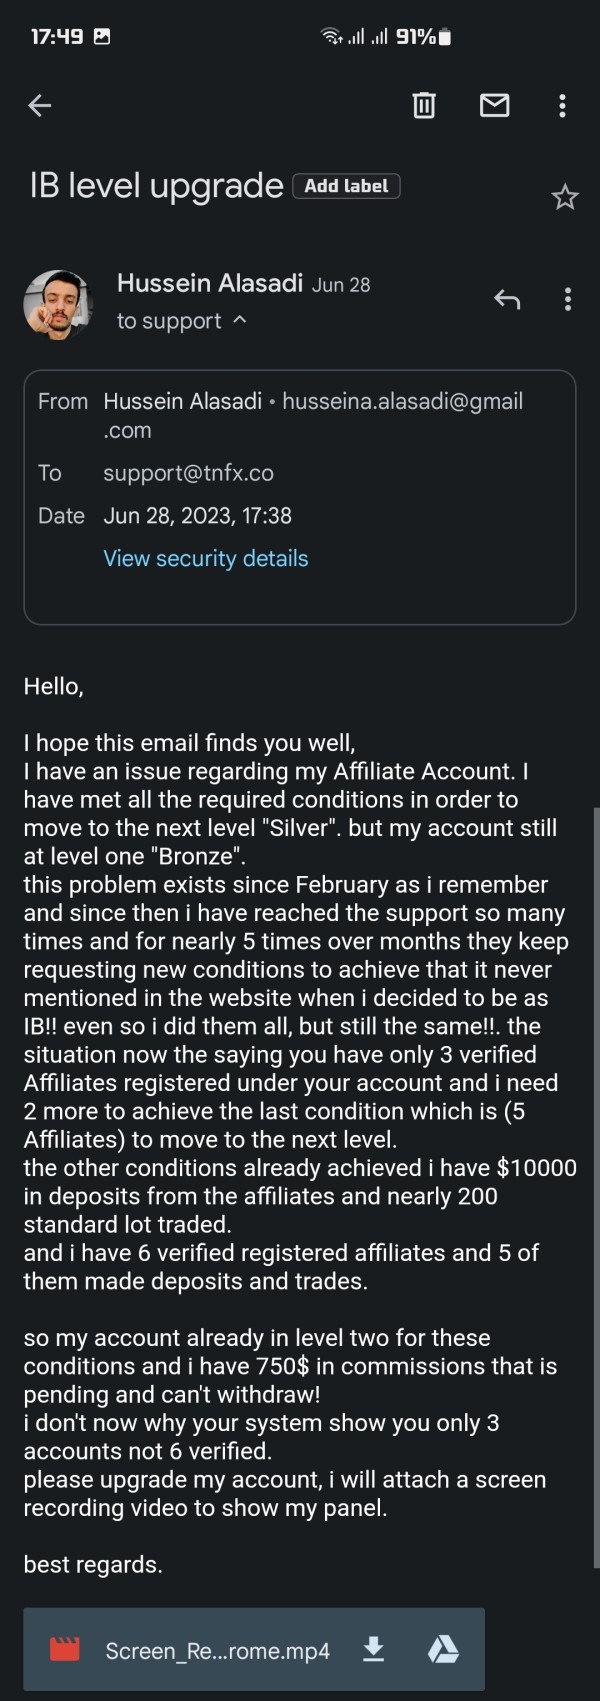The width and height of the screenshot is (600, 1701).
Task: Open View security details link
Action: (206, 558)
